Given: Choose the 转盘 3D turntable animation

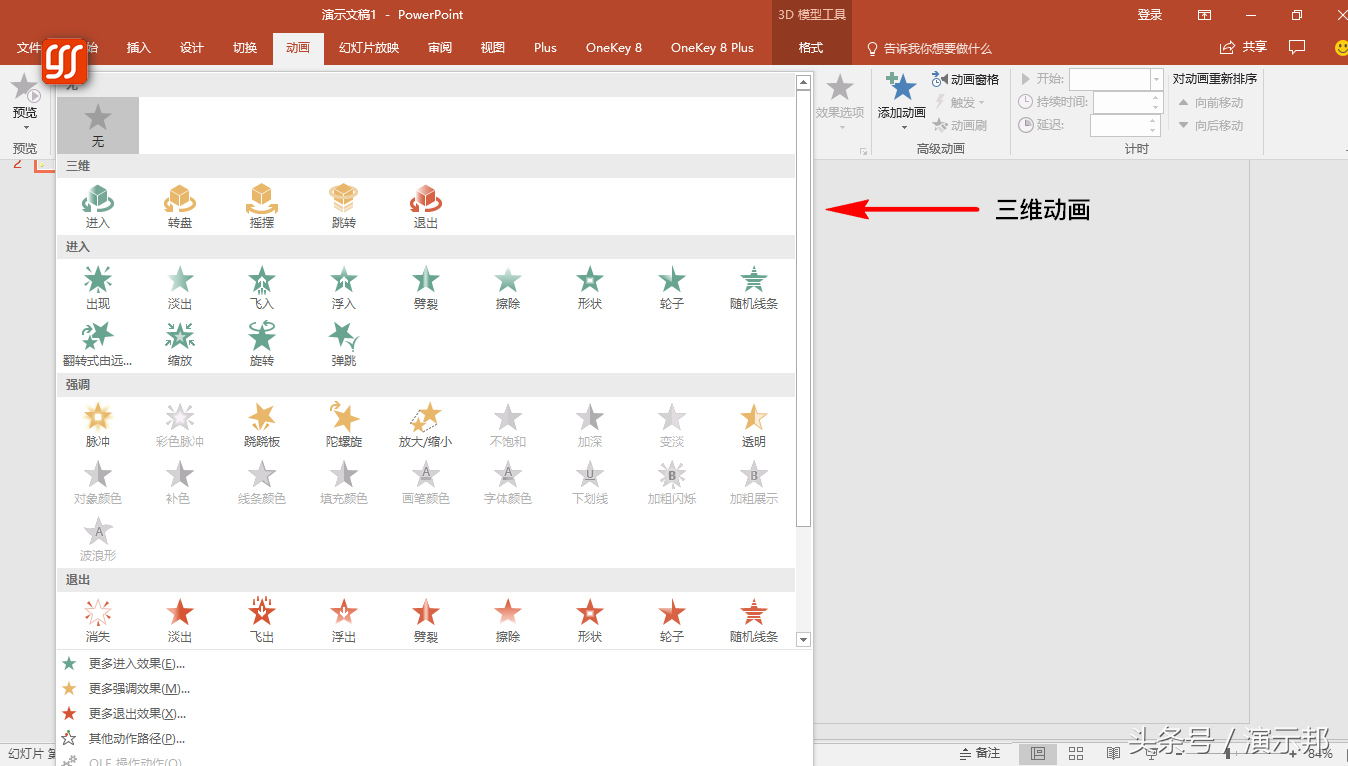Looking at the screenshot, I should pyautogui.click(x=180, y=206).
